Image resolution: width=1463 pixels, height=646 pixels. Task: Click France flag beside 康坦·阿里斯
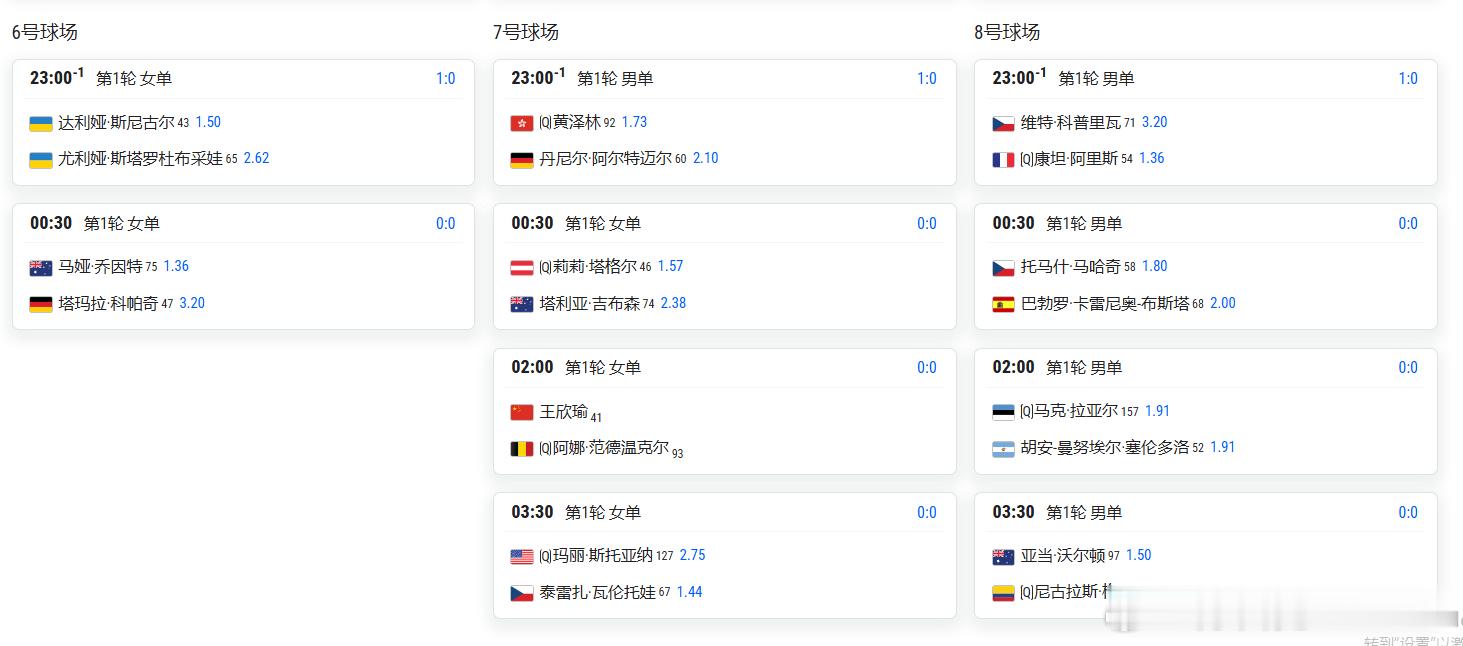coord(1003,159)
